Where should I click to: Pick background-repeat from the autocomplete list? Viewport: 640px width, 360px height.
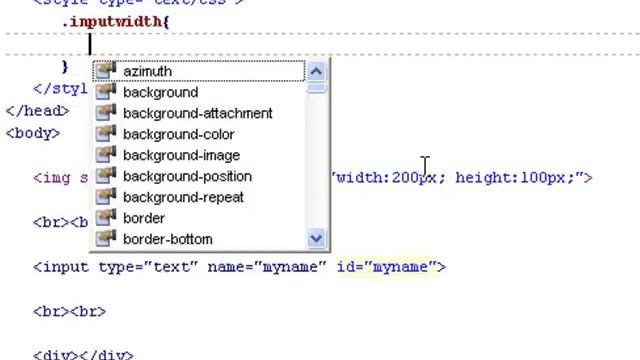[199, 197]
